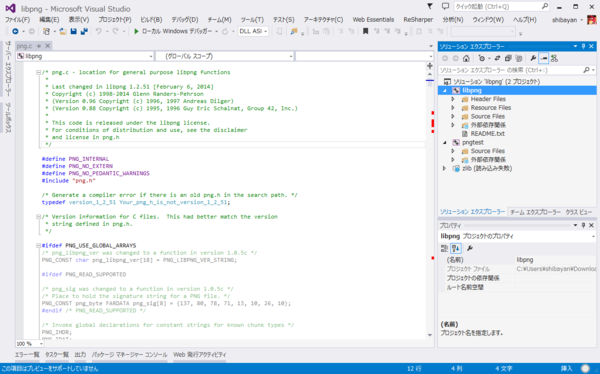Click the open file folder icon
Screen dimensions: 600x374
(63, 31)
